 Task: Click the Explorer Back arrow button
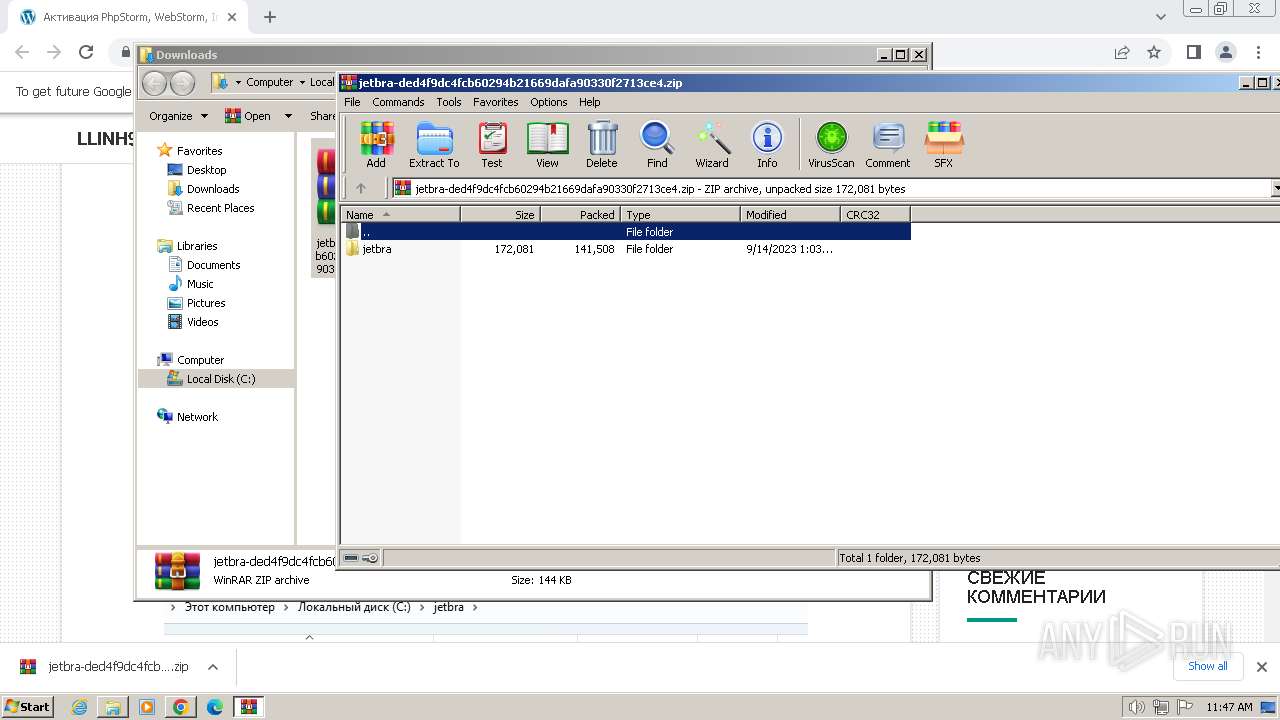(x=154, y=83)
